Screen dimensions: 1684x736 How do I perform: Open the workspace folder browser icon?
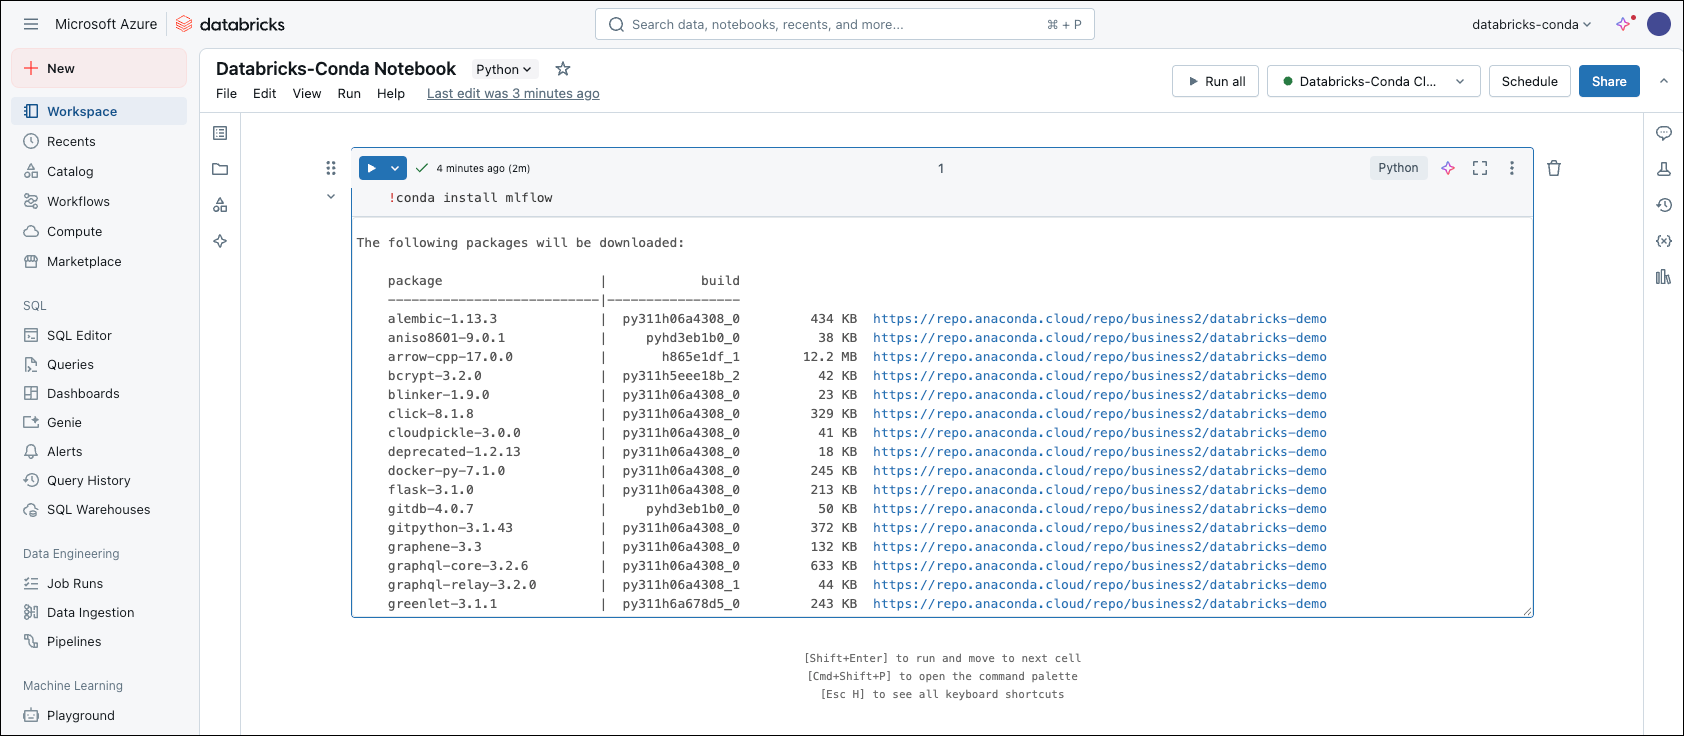tap(220, 169)
